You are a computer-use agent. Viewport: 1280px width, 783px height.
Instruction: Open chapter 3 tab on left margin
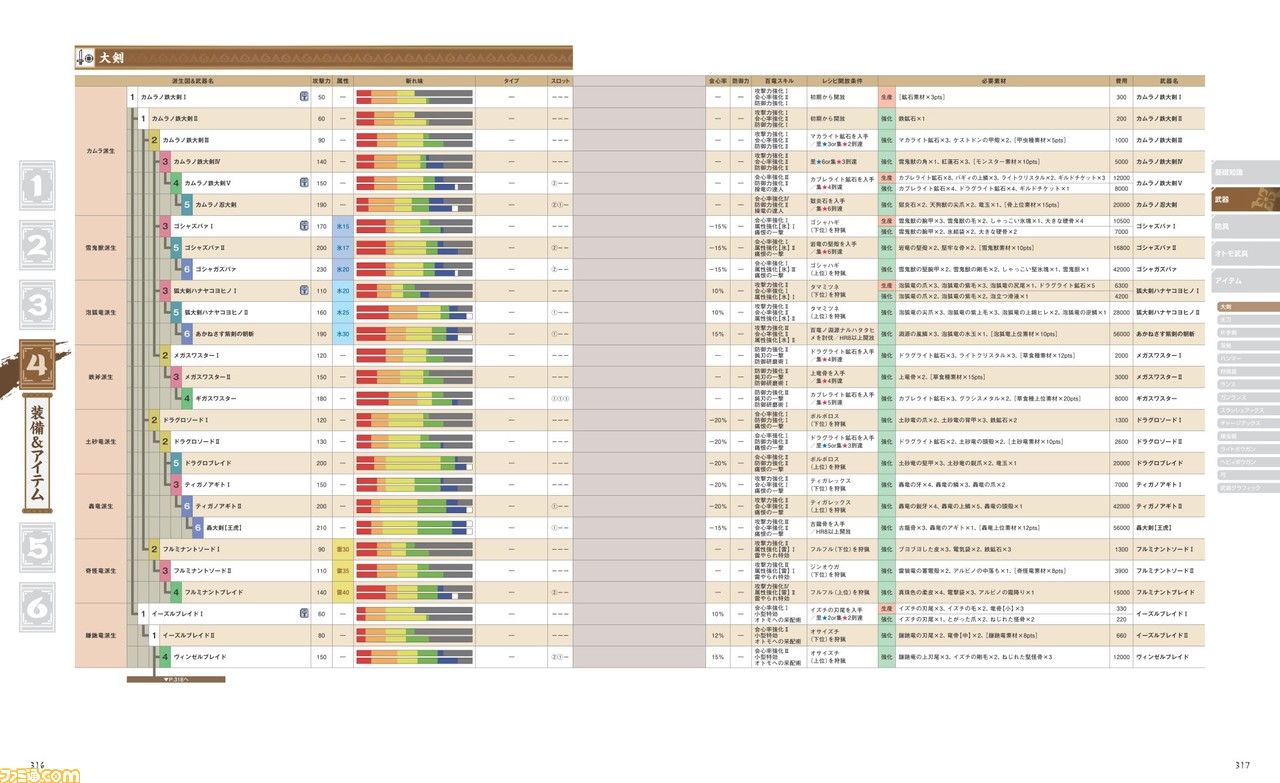click(35, 306)
